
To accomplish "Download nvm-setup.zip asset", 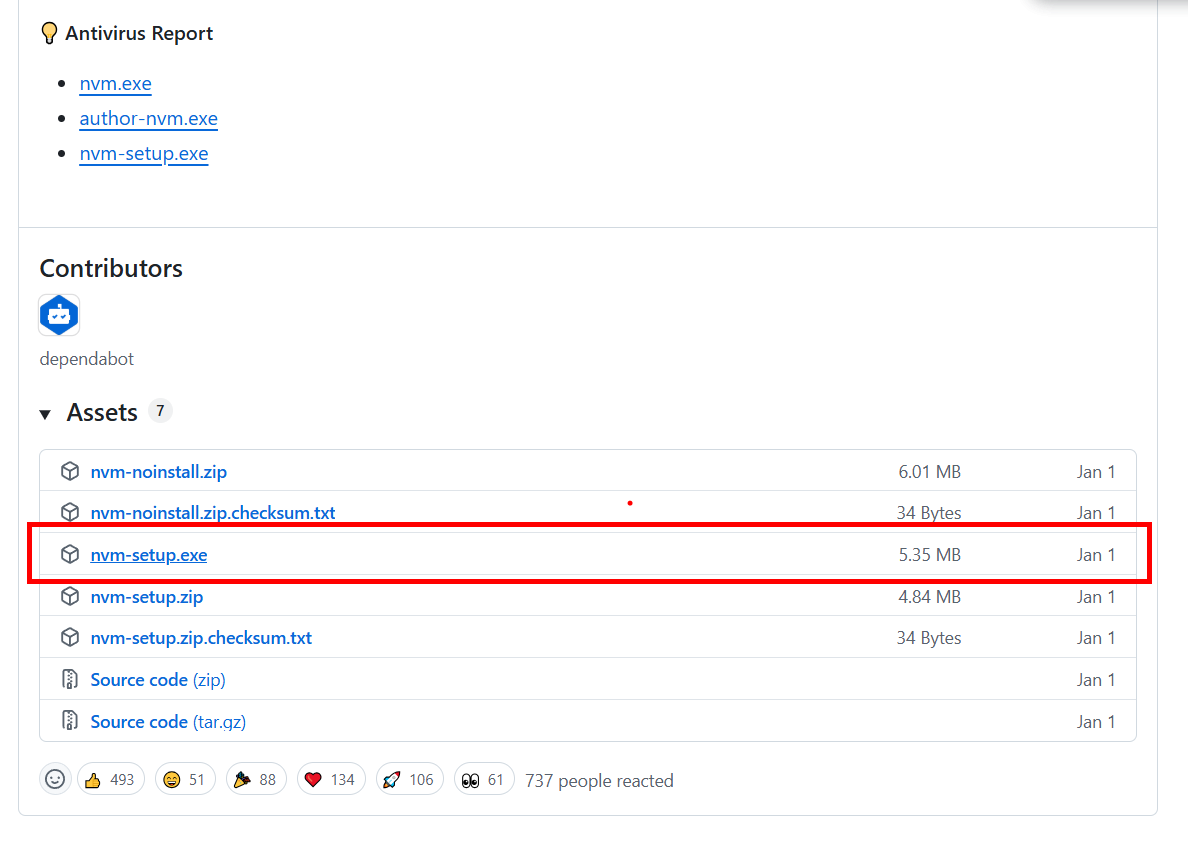I will pos(146,597).
